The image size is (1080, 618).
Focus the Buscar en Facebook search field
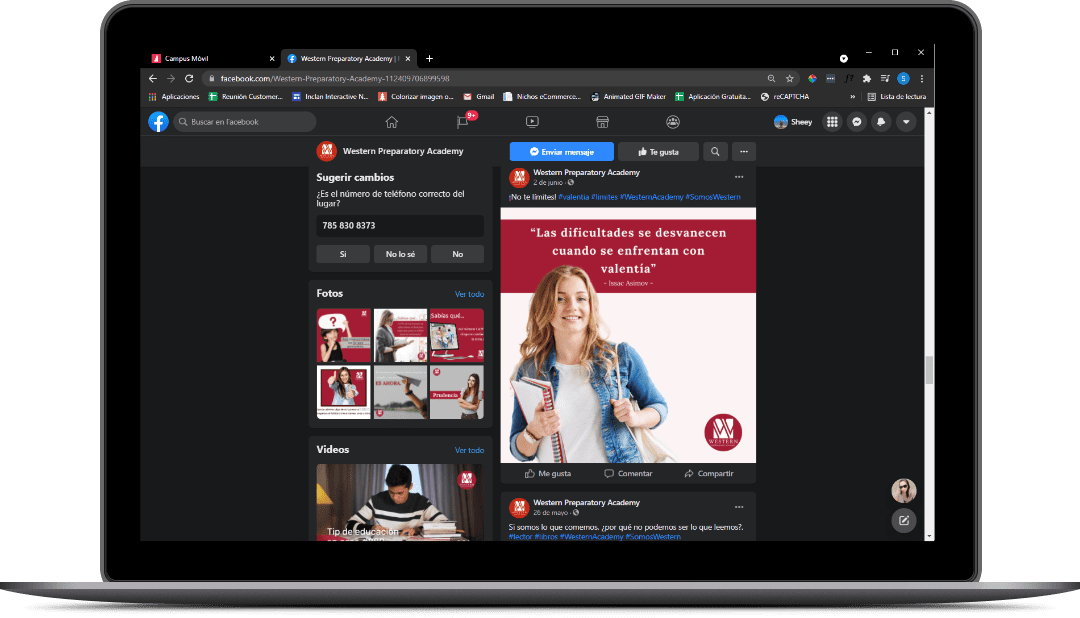245,122
